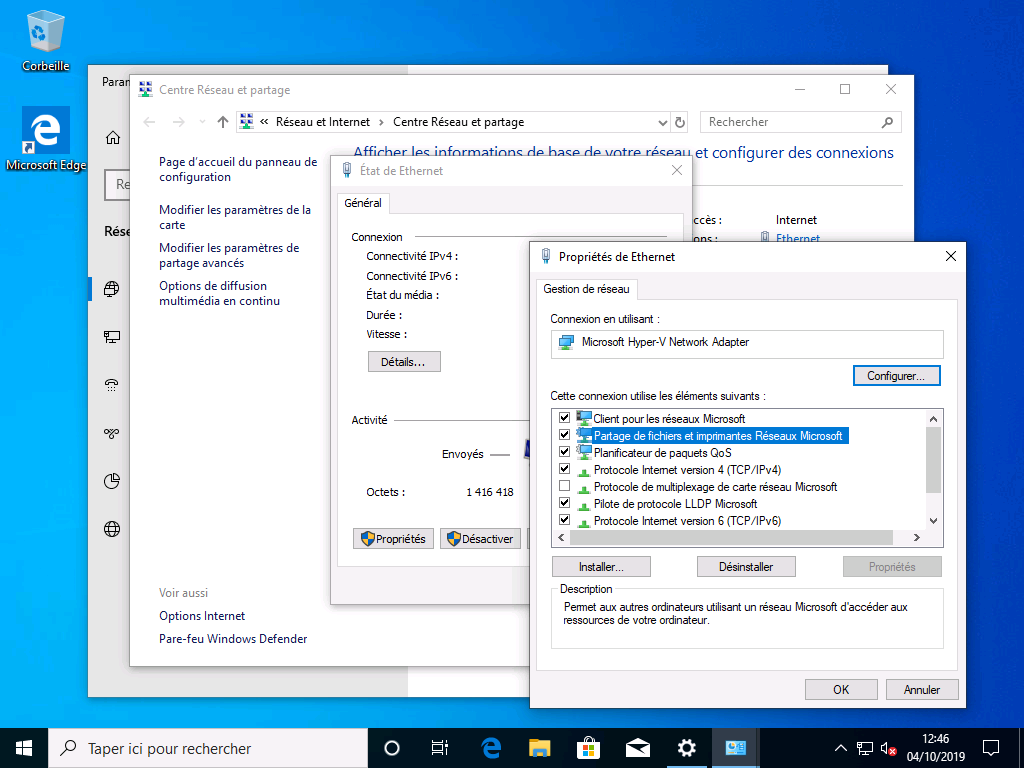Open File Explorer from the taskbar

click(539, 748)
